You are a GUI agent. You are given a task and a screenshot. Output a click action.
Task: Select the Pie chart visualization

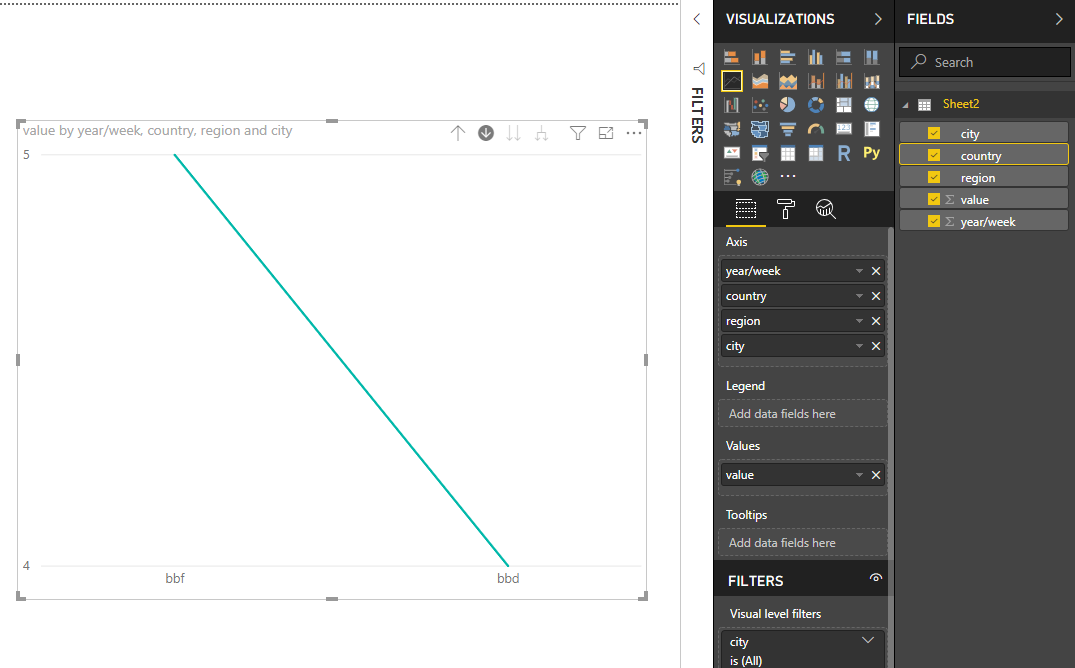click(x=788, y=105)
